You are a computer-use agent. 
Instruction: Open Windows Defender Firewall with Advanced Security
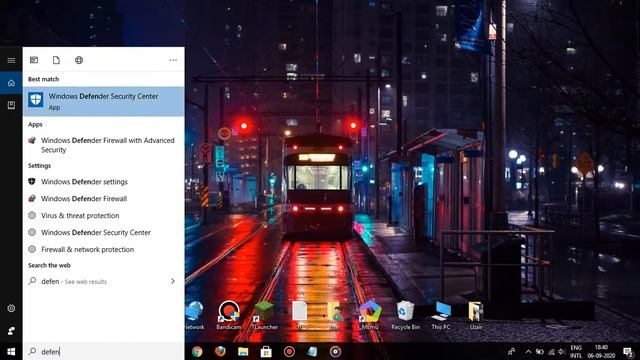[x=103, y=145]
